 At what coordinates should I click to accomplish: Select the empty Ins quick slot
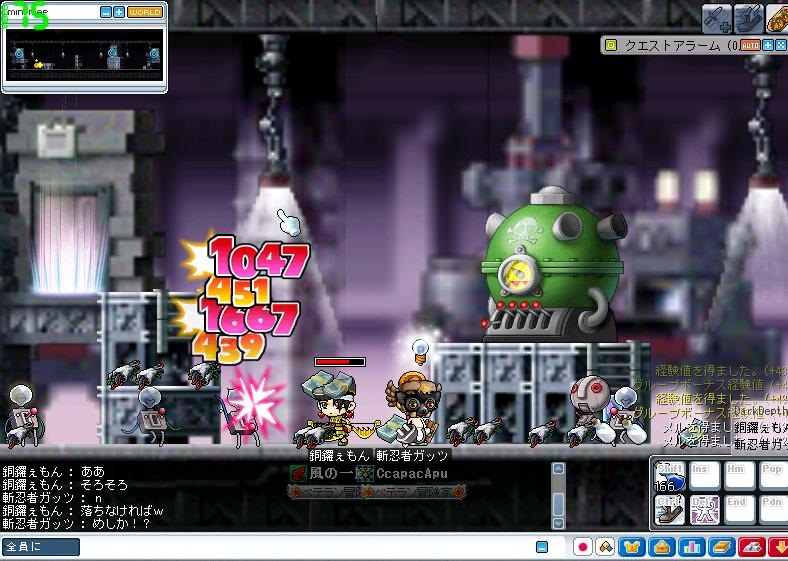[705, 476]
